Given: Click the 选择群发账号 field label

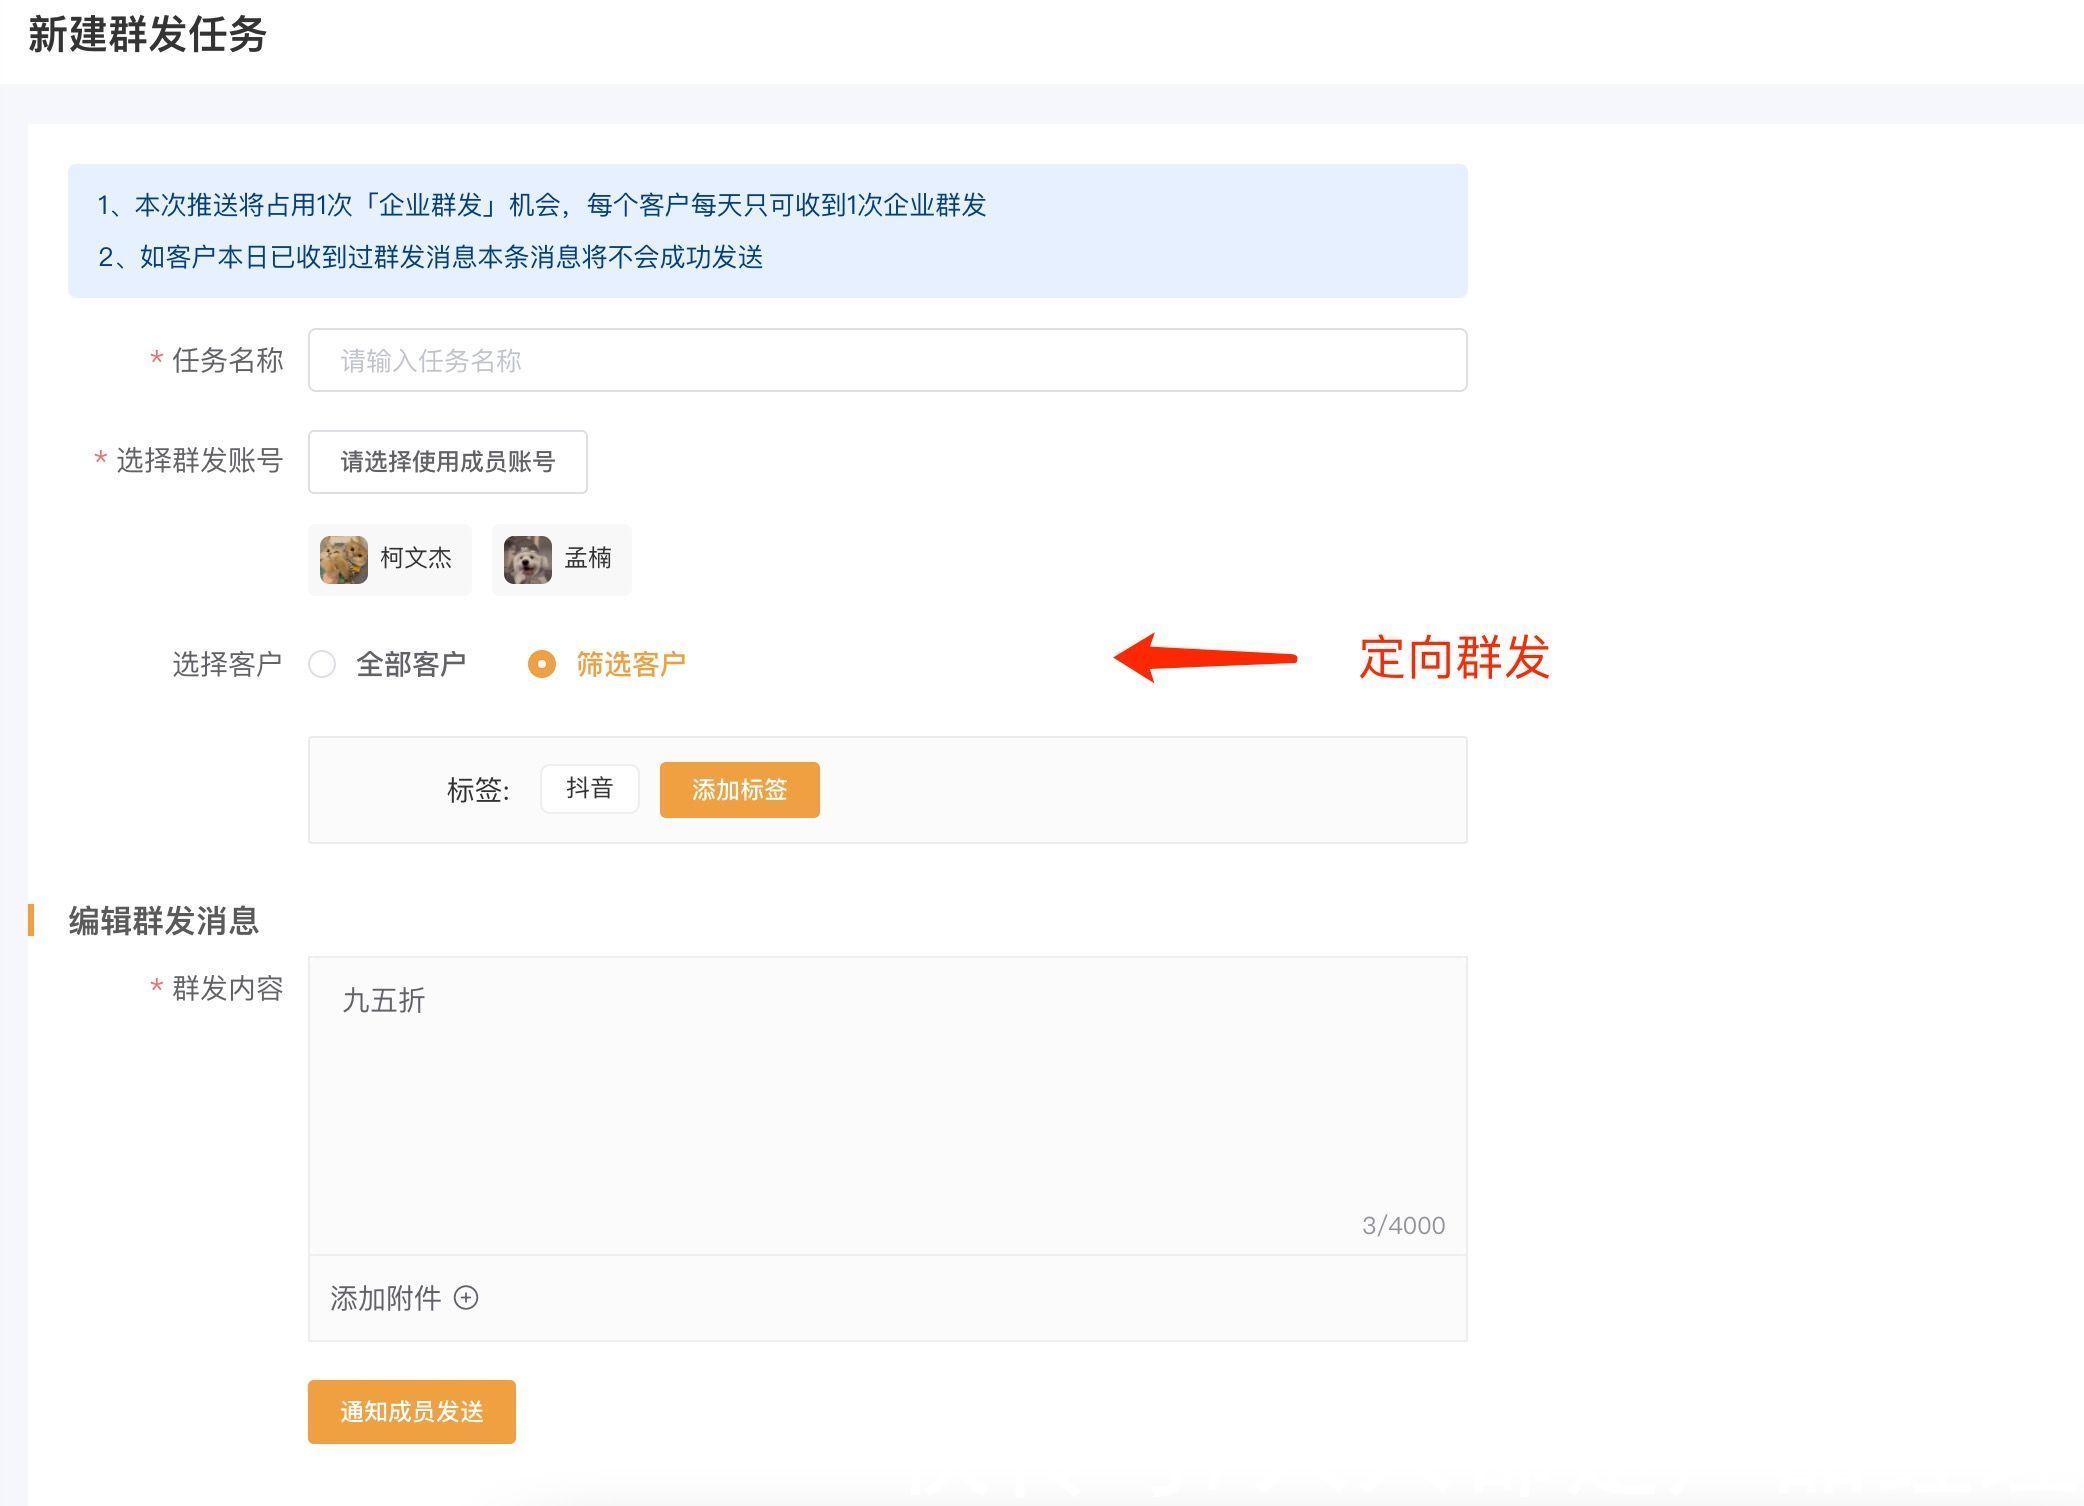Looking at the screenshot, I should point(199,460).
